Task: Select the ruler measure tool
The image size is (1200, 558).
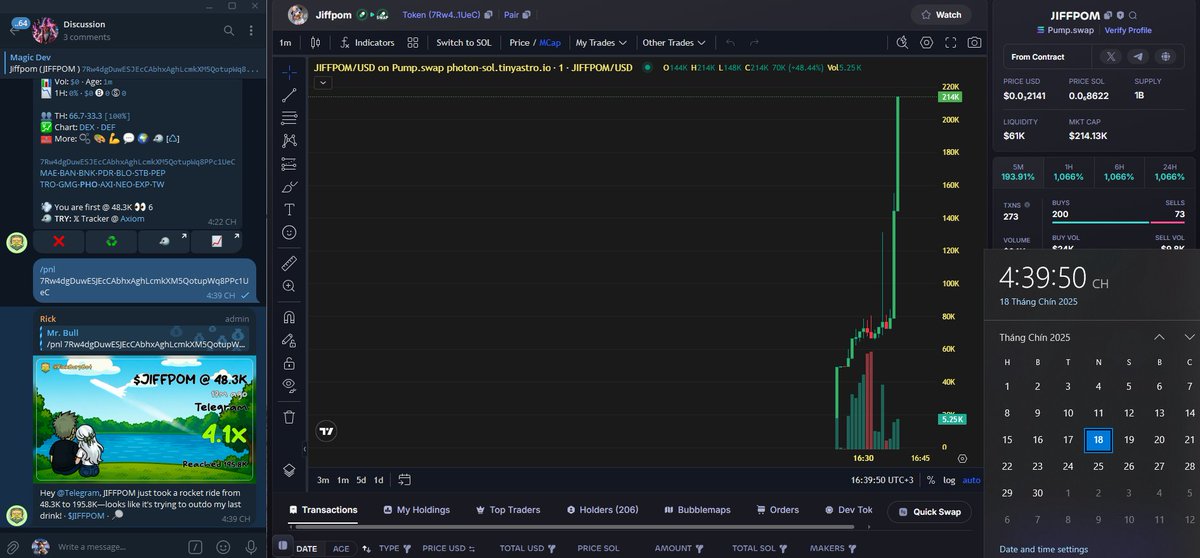Action: (289, 263)
